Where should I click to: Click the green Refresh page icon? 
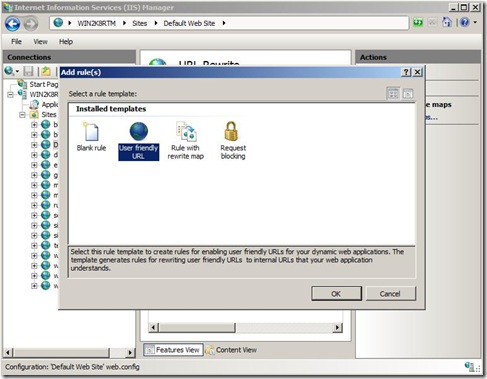pyautogui.click(x=418, y=23)
